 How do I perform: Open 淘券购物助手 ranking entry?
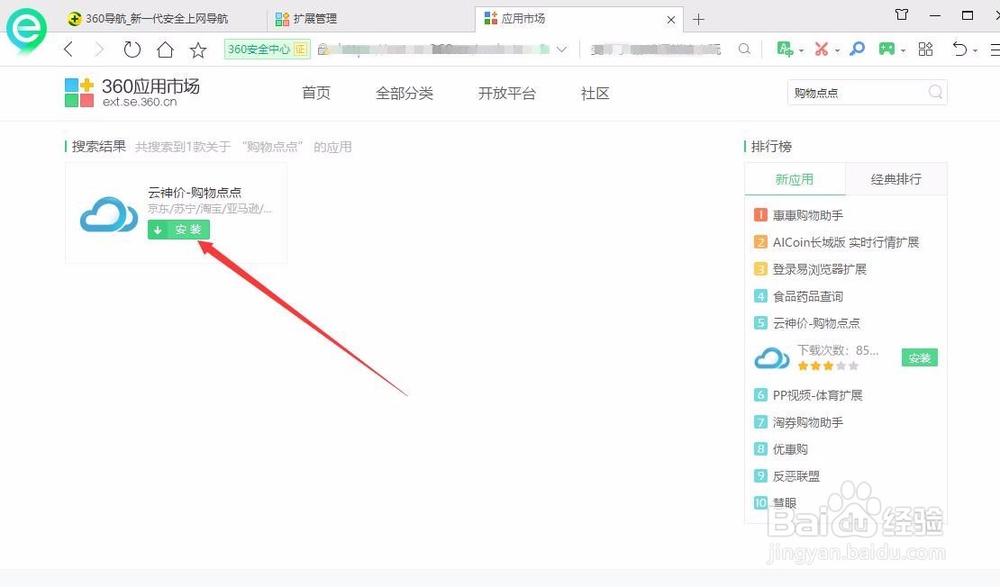point(808,422)
